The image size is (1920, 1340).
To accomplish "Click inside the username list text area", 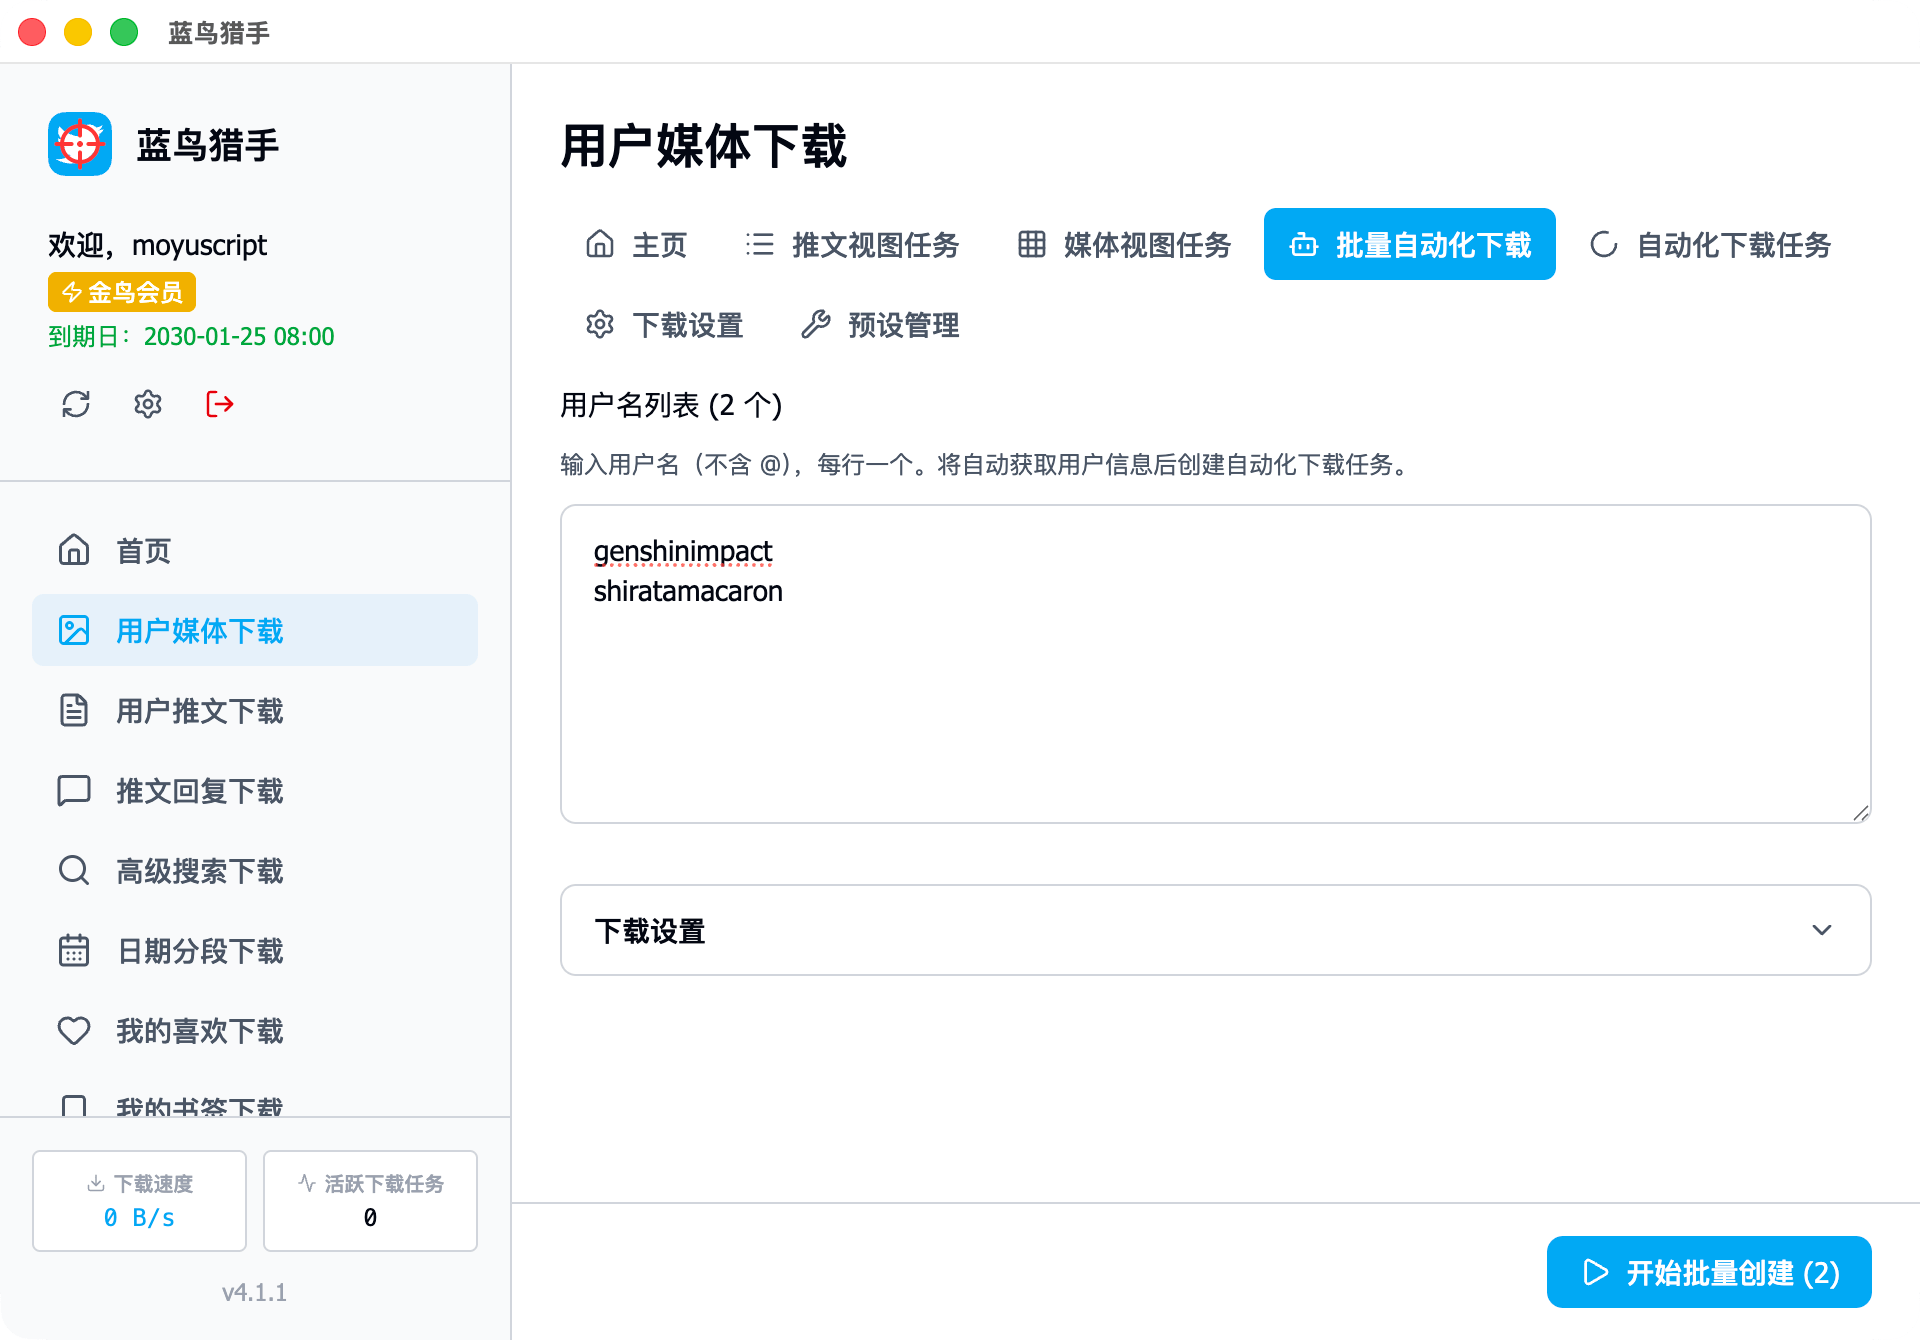I will point(1214,700).
